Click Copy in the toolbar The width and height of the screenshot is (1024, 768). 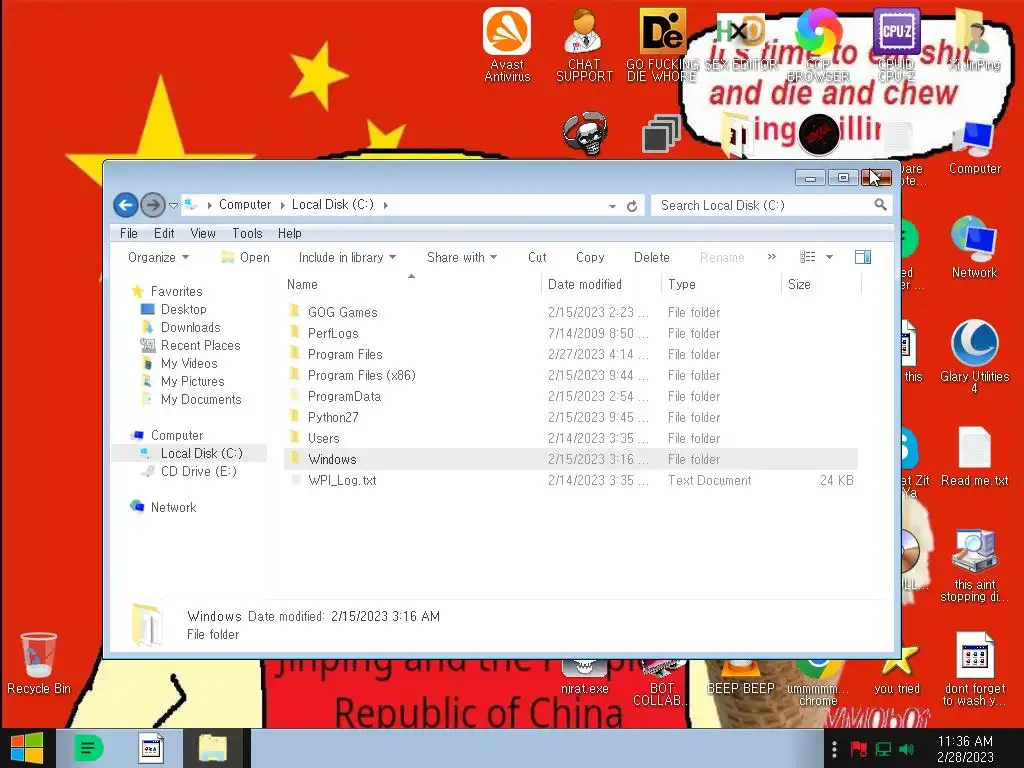[x=590, y=257]
